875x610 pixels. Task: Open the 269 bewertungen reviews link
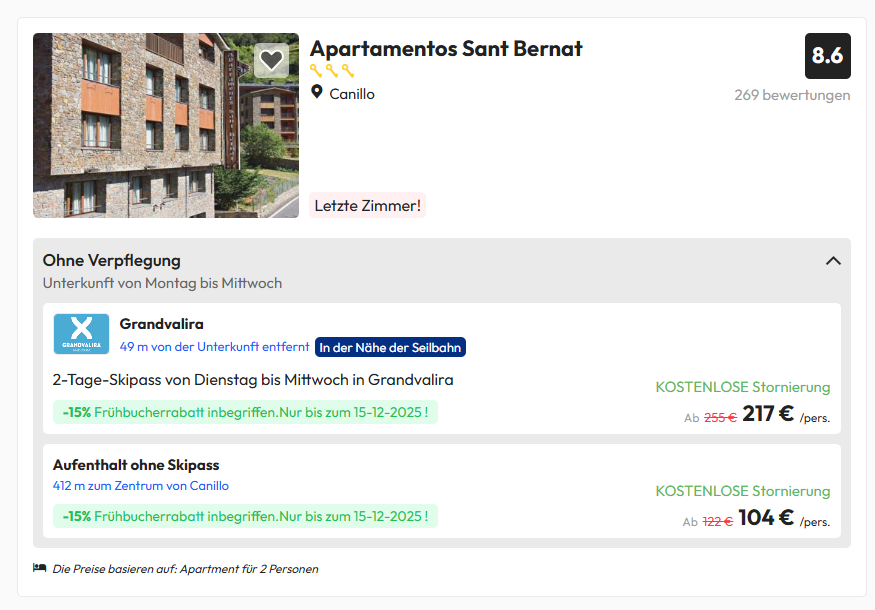(x=792, y=95)
